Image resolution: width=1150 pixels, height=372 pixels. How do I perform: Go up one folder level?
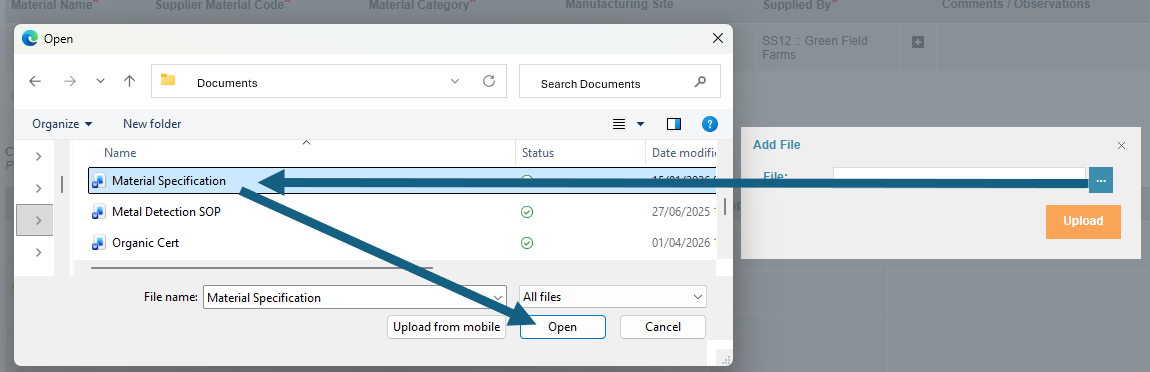tap(130, 81)
